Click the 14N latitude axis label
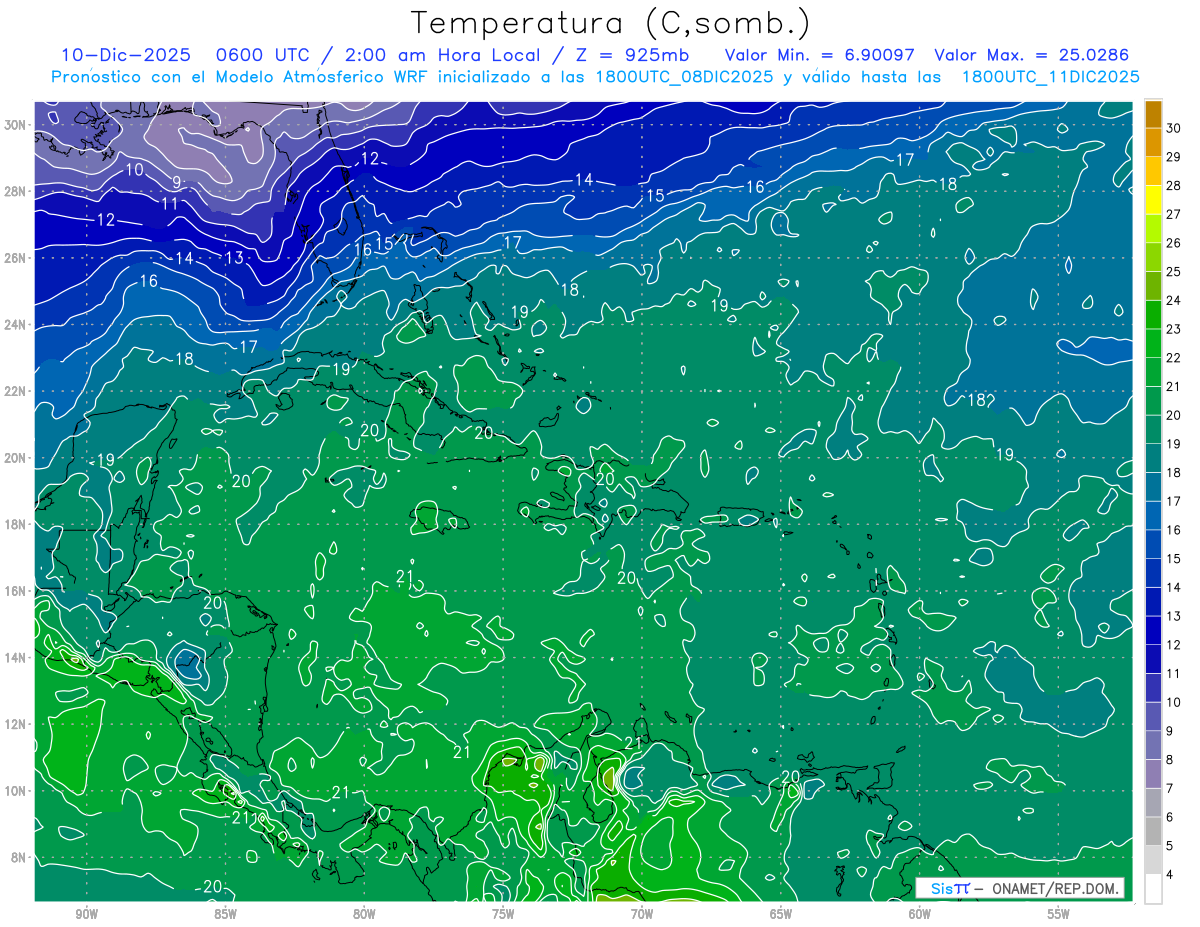This screenshot has width=1200, height=927. coord(16,657)
